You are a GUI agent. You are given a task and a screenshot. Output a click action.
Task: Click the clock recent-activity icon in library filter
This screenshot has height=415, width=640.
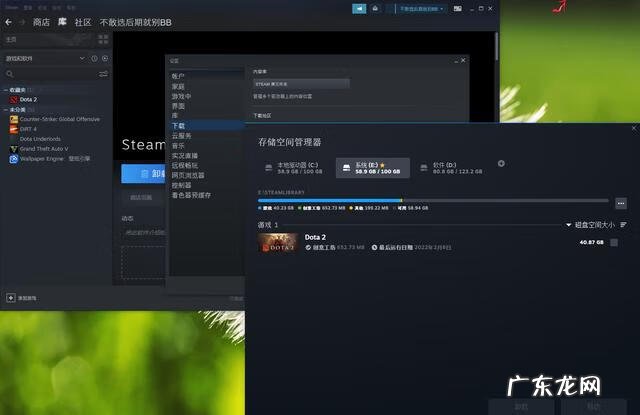[x=94, y=58]
